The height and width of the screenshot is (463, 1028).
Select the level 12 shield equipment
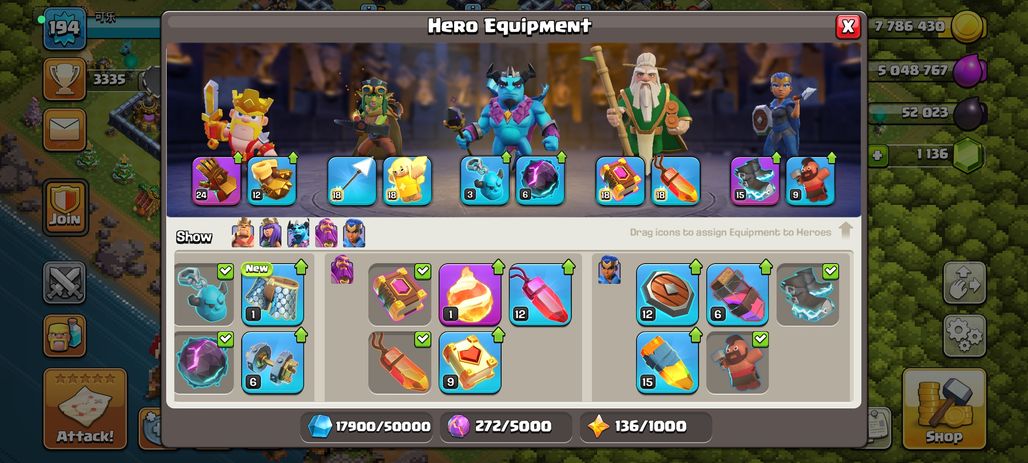[667, 294]
